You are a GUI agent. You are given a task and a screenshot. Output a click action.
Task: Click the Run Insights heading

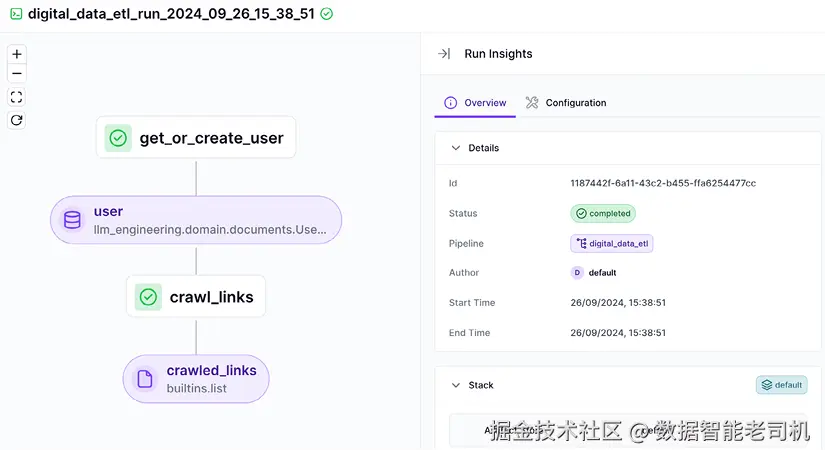[498, 54]
